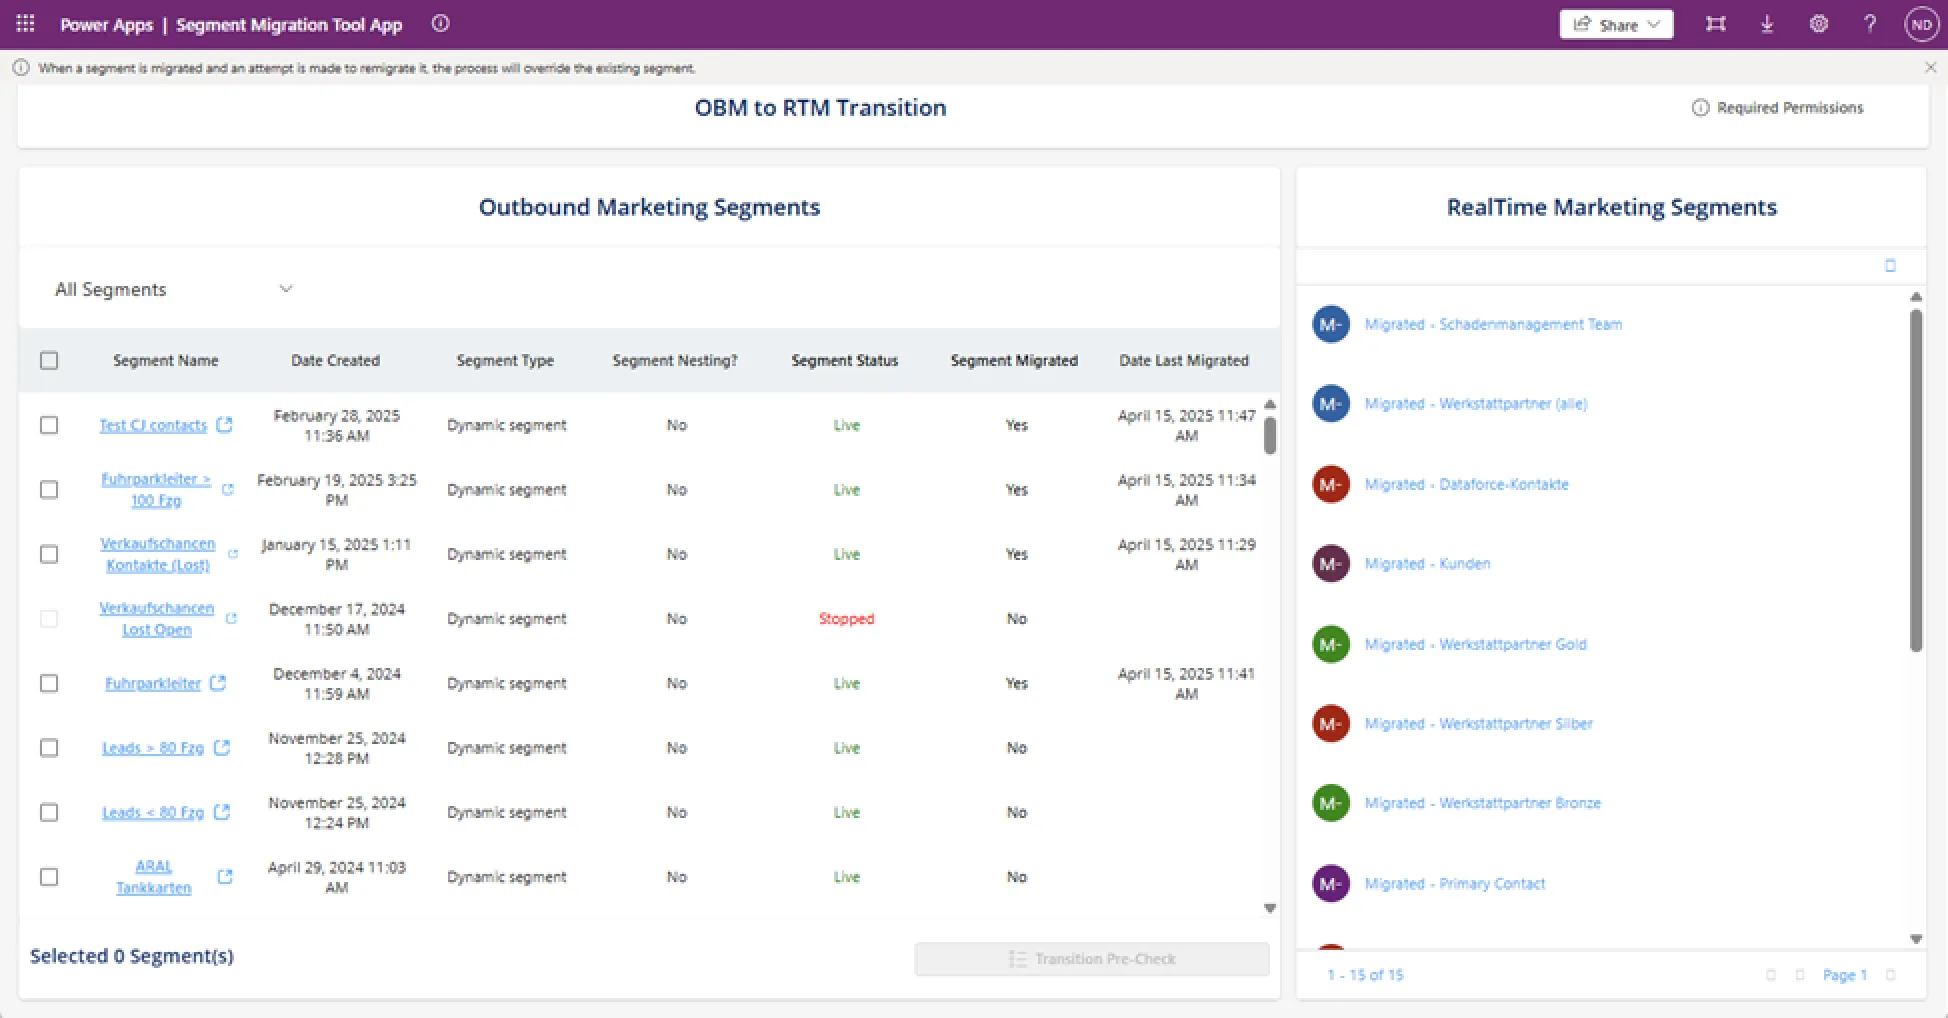Viewport: 1948px width, 1018px height.
Task: Open Fuhrparkleiter > 100 Fzg segment link
Action: click(156, 490)
